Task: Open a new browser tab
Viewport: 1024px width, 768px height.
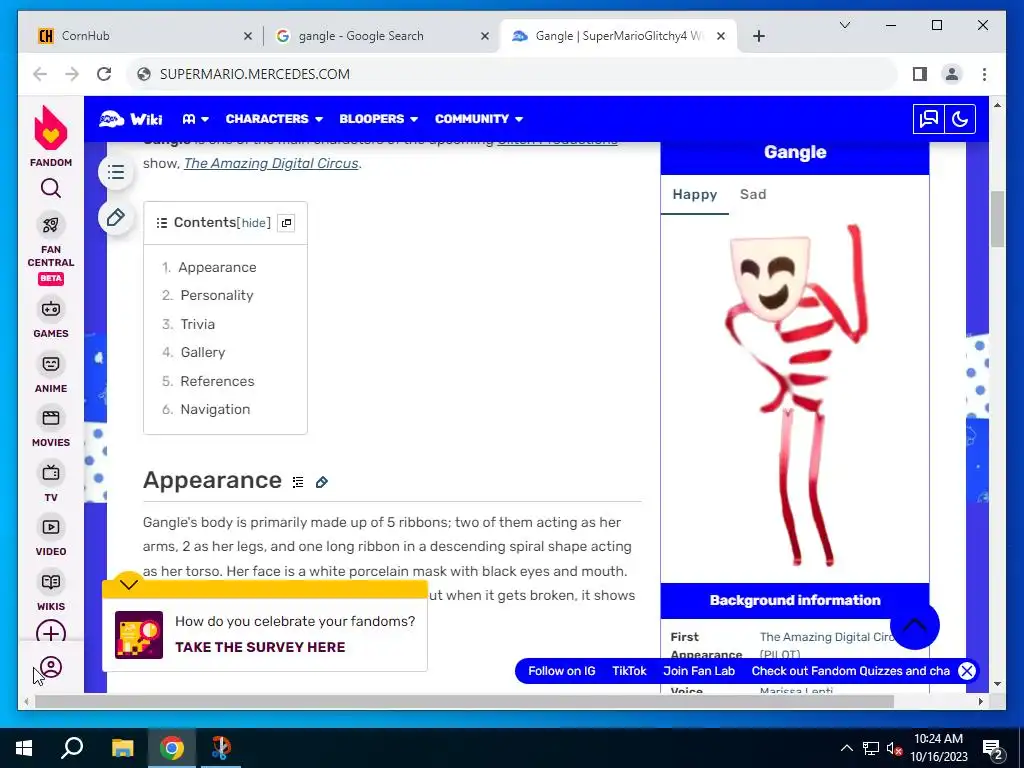Action: tap(758, 36)
